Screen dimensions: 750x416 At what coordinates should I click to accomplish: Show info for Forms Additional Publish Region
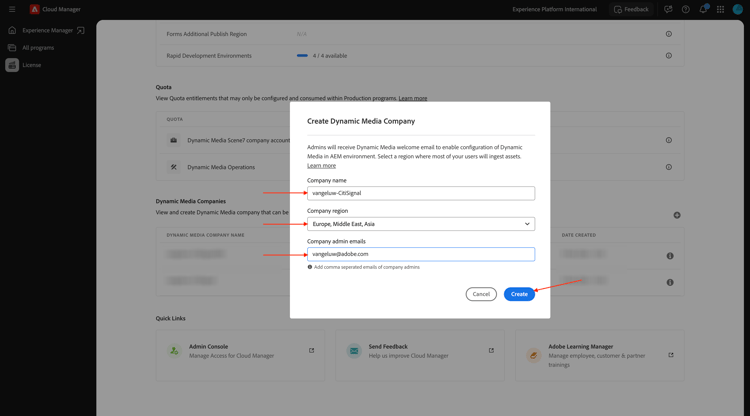669,34
